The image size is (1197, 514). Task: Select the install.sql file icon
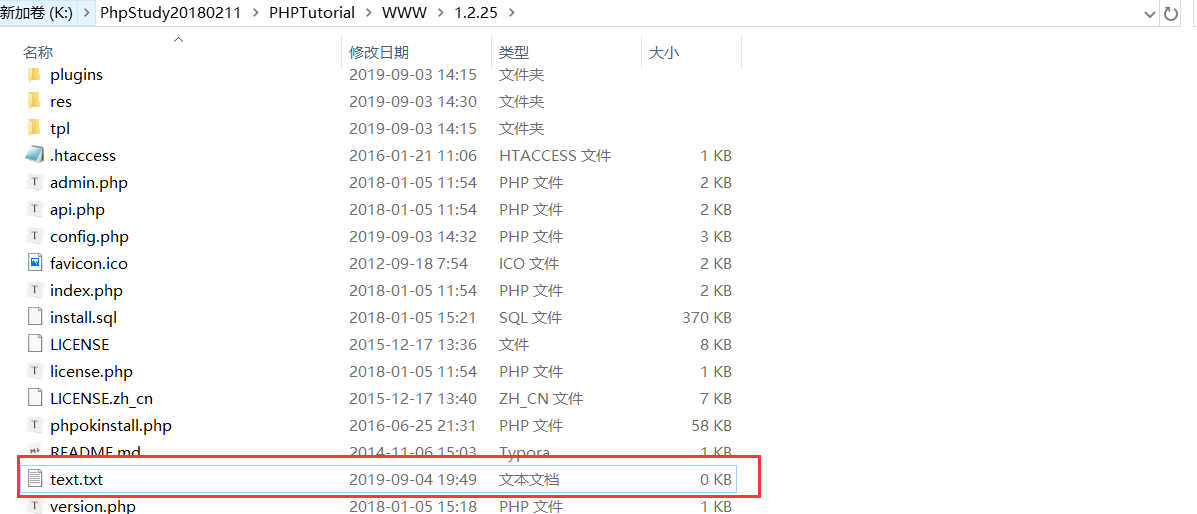coord(34,317)
